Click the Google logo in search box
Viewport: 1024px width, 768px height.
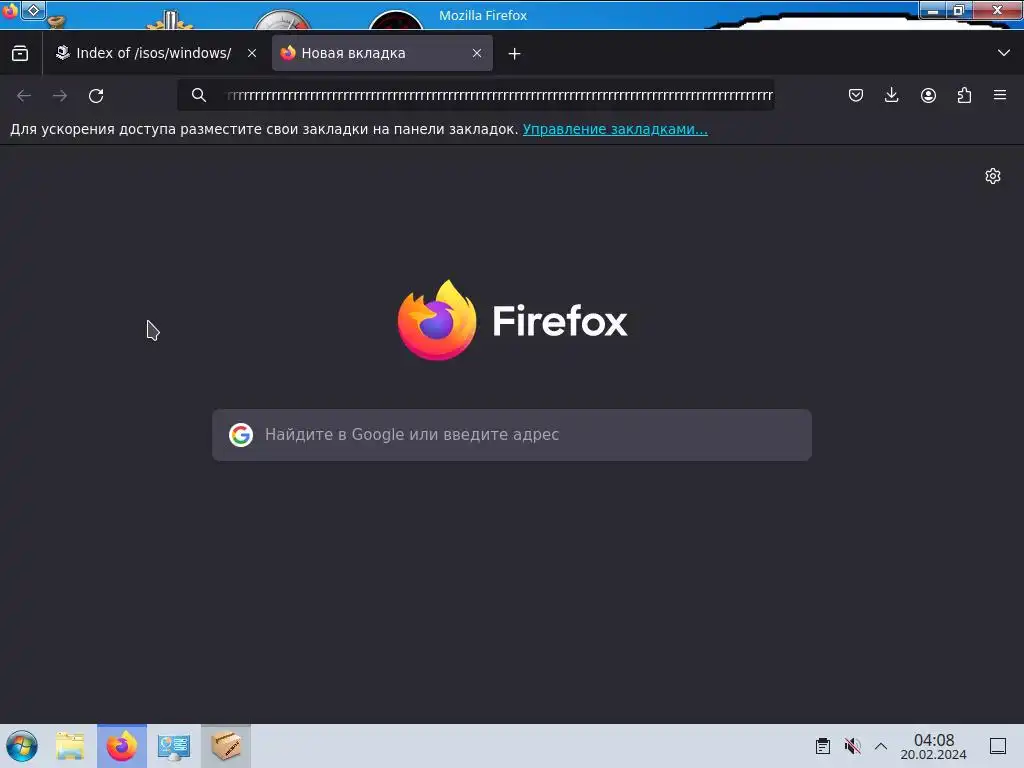click(241, 435)
